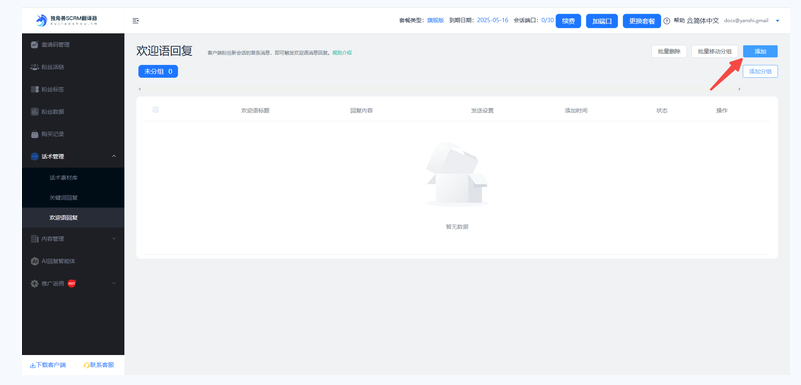Select the 未分组 0 group tab

[x=158, y=71]
